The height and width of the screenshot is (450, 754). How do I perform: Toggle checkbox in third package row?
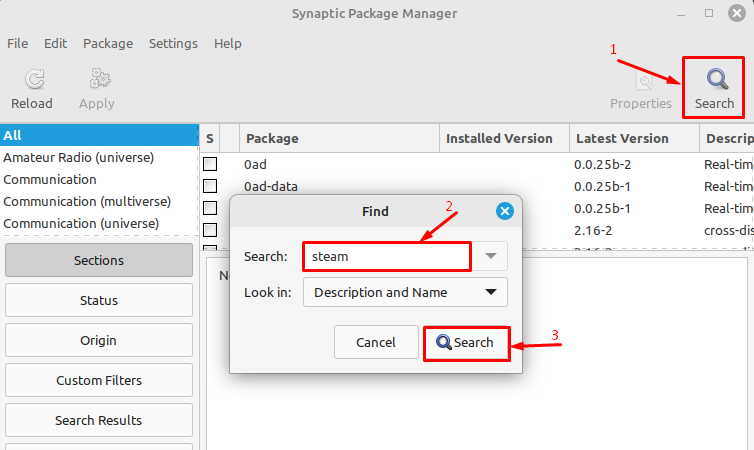click(210, 208)
